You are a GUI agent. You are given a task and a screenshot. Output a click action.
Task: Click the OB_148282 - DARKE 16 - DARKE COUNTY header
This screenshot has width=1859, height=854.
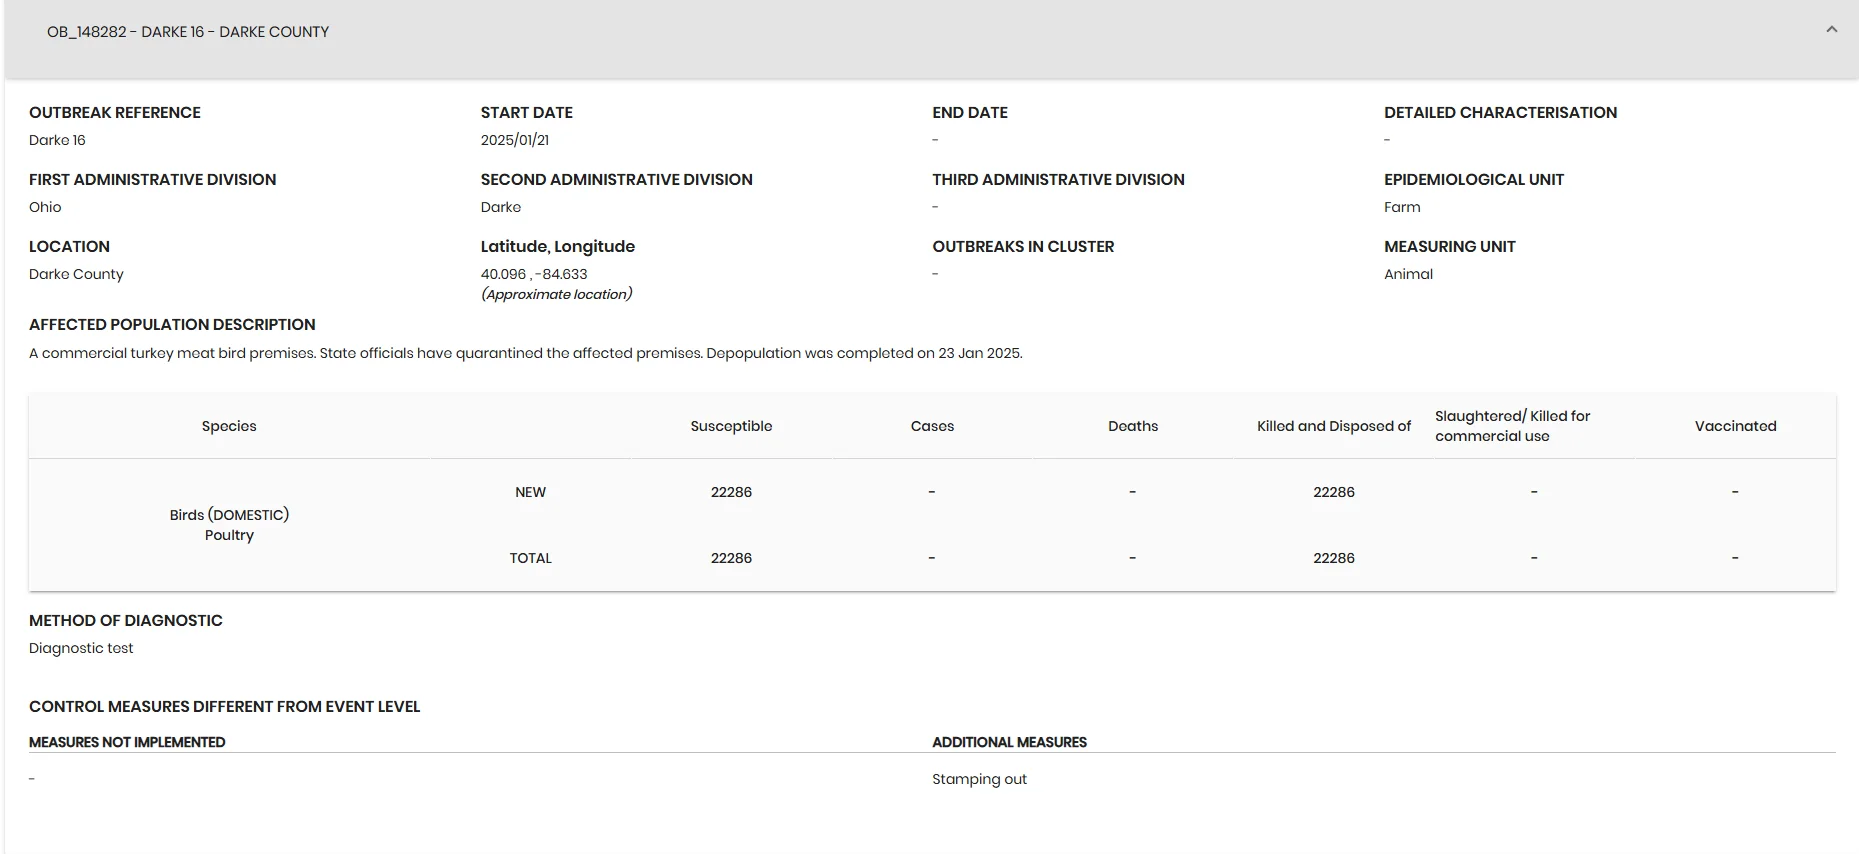188,32
